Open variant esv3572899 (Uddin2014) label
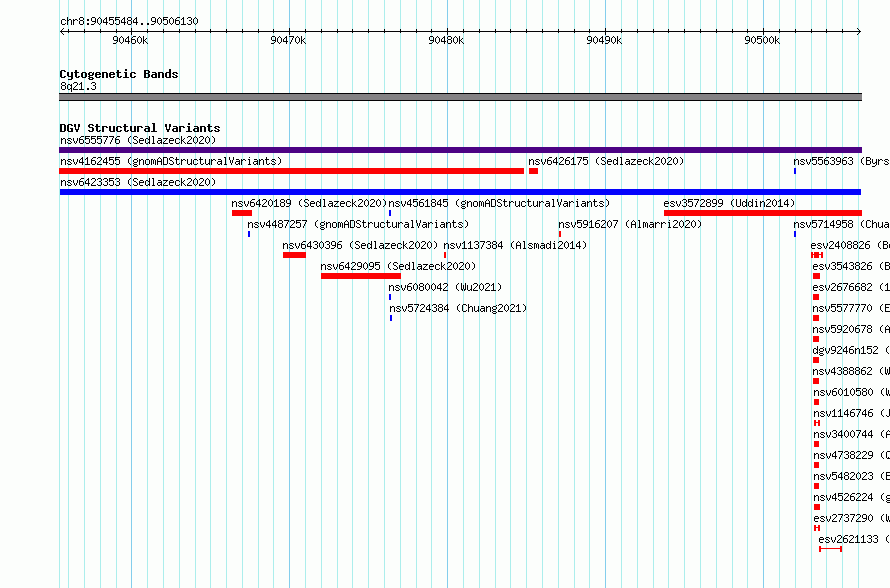Viewport: 890px width, 588px height. (x=729, y=203)
